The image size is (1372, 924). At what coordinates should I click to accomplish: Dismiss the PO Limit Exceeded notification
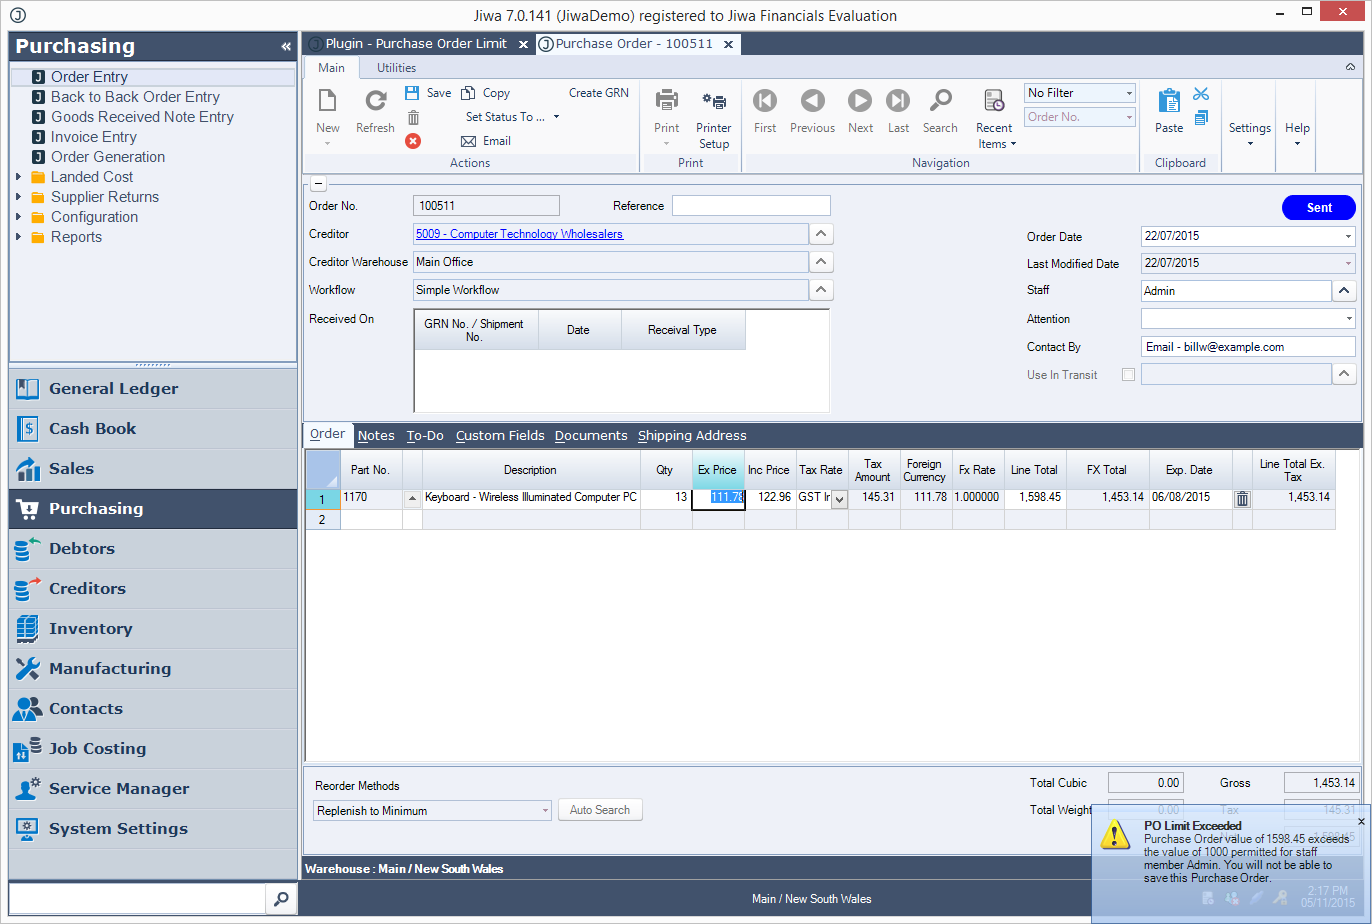(x=1360, y=821)
